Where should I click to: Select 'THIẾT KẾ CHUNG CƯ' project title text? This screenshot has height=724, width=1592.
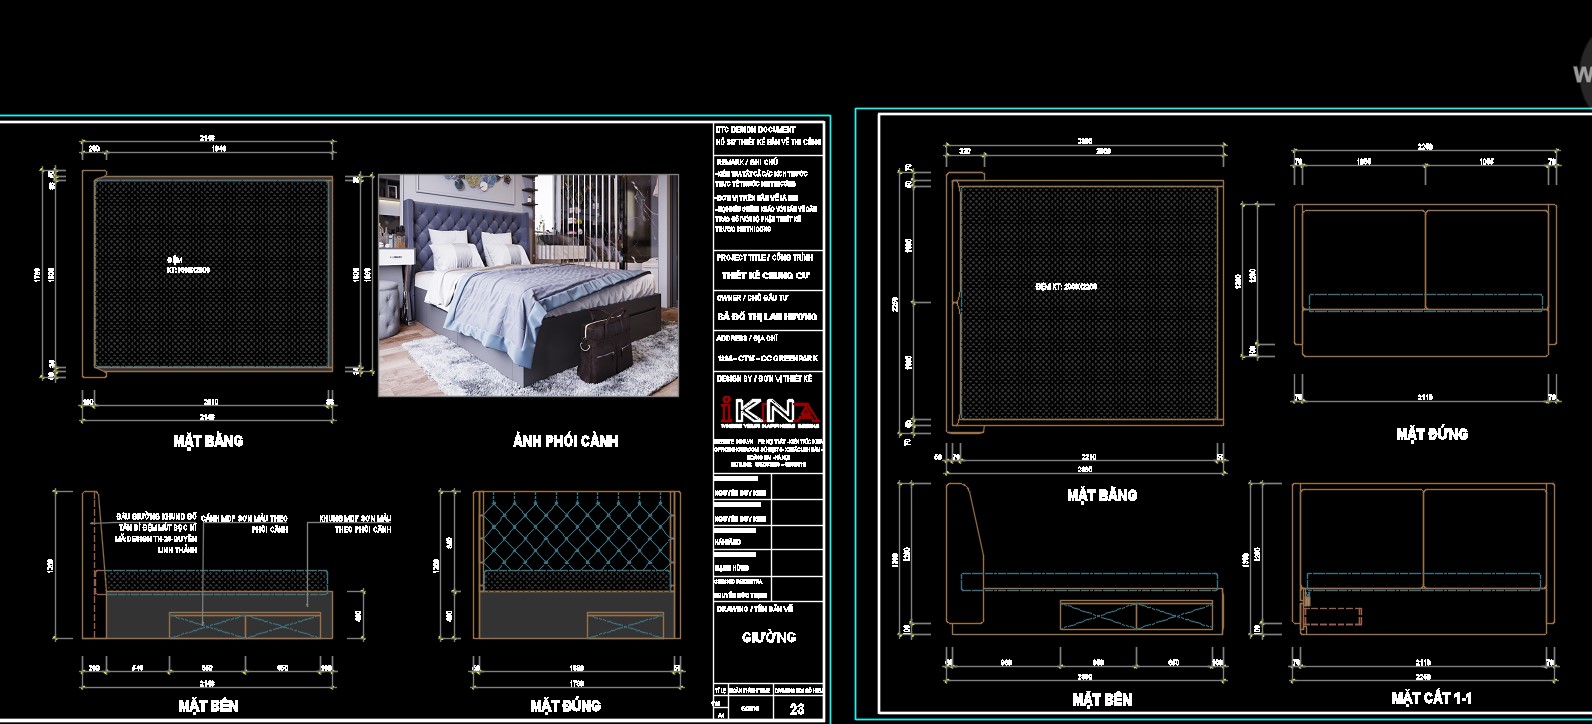(766, 275)
